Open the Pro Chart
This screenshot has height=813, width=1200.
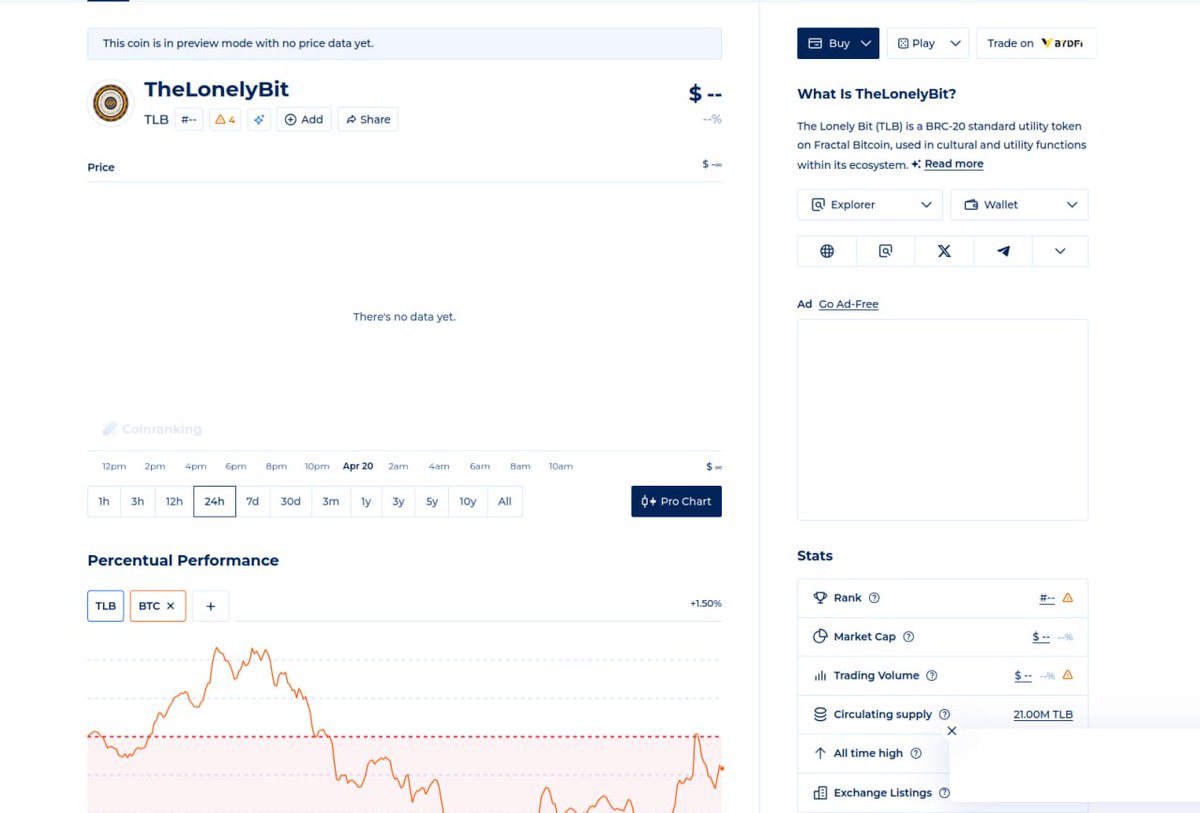click(676, 501)
